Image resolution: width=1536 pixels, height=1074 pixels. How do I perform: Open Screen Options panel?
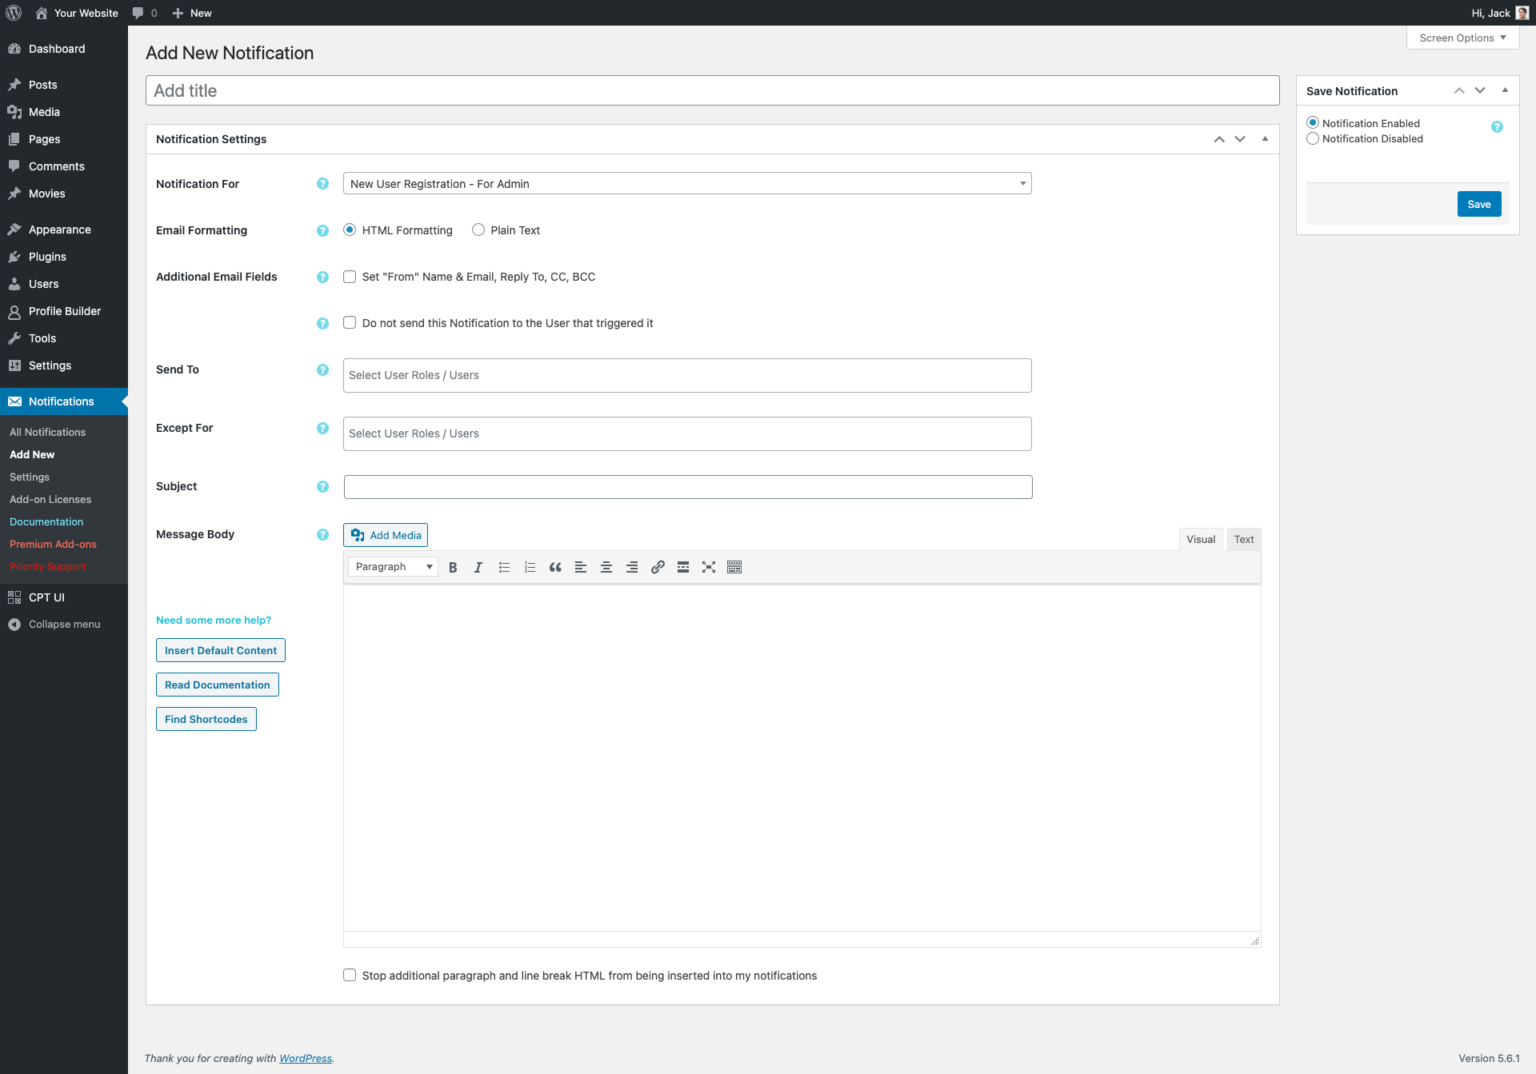point(1461,37)
